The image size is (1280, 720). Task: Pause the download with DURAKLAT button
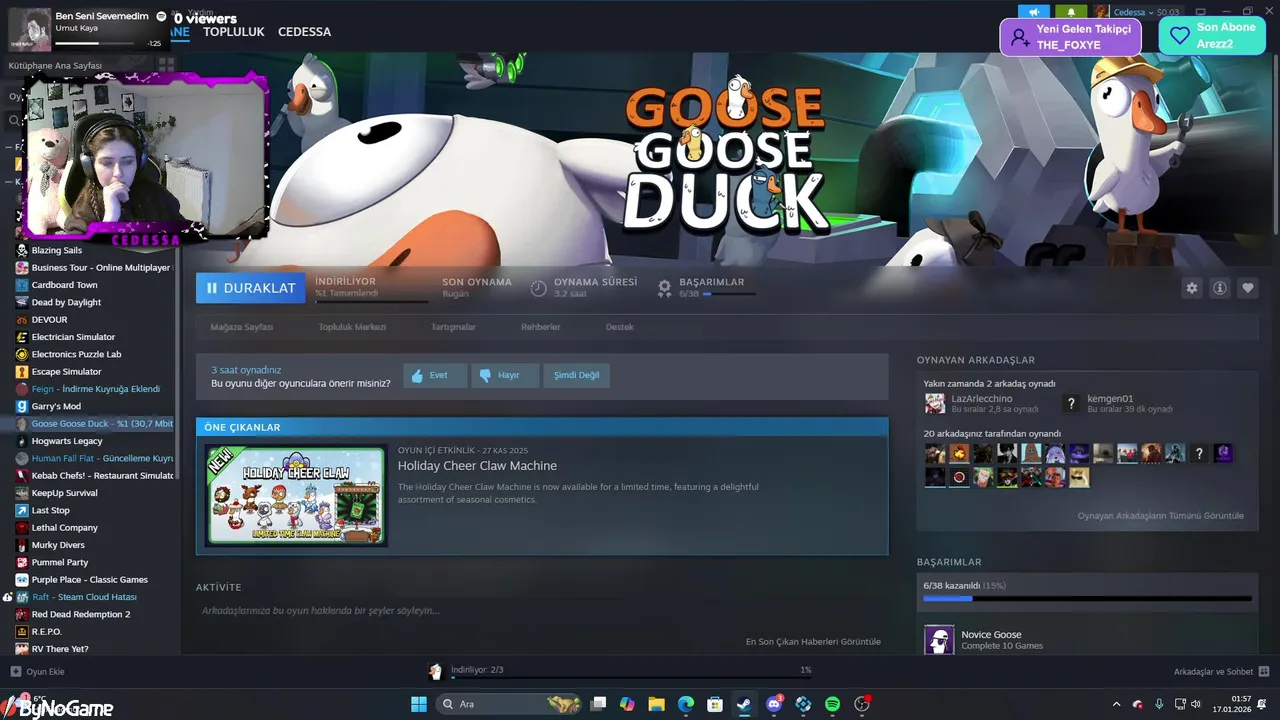(x=250, y=288)
